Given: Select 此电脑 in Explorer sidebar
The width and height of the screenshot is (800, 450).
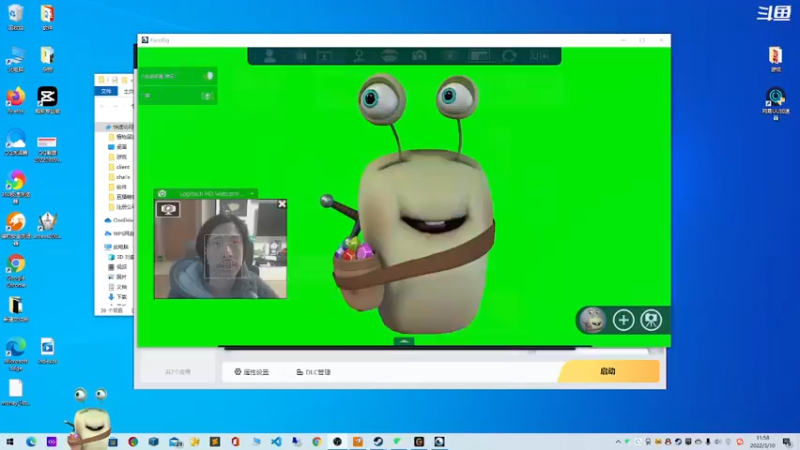Looking at the screenshot, I should pyautogui.click(x=117, y=247).
